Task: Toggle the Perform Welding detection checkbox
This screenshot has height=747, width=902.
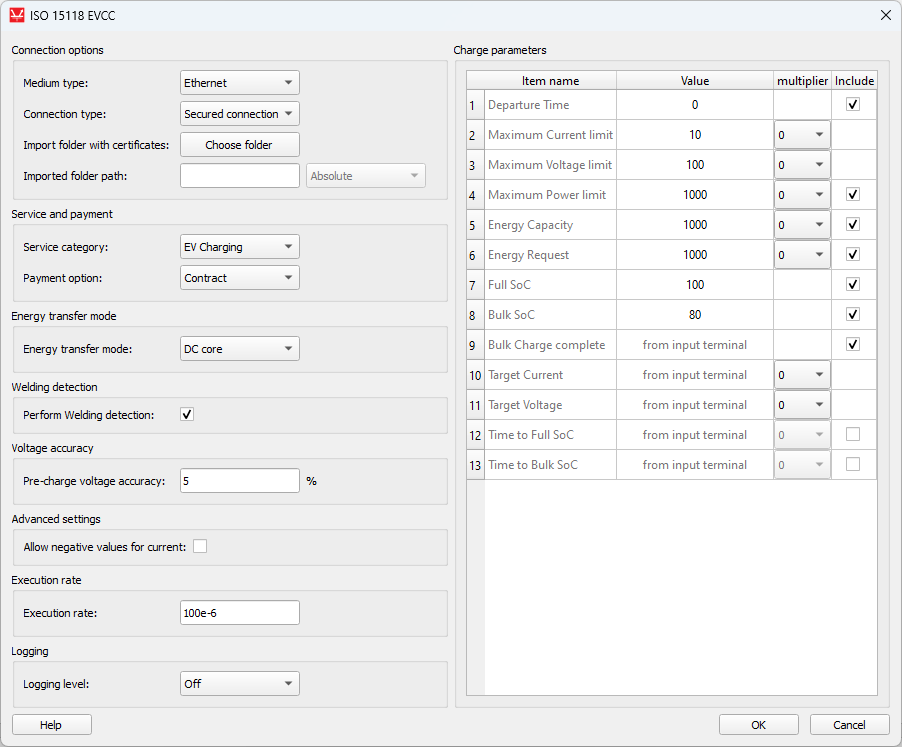Action: click(187, 414)
